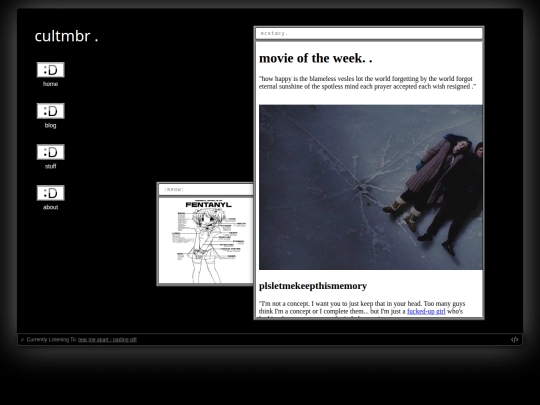Screen dimensions: 540x405
Task: Click the 'how happy is the blameless' quote
Action: coord(367,83)
